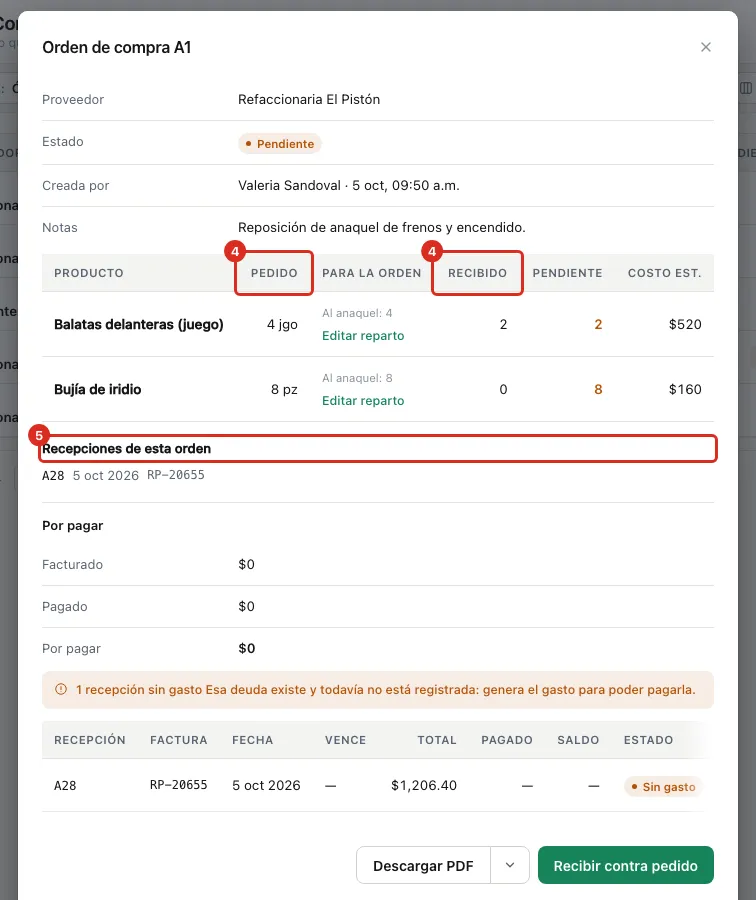Click the Descargar PDF button

[423, 865]
